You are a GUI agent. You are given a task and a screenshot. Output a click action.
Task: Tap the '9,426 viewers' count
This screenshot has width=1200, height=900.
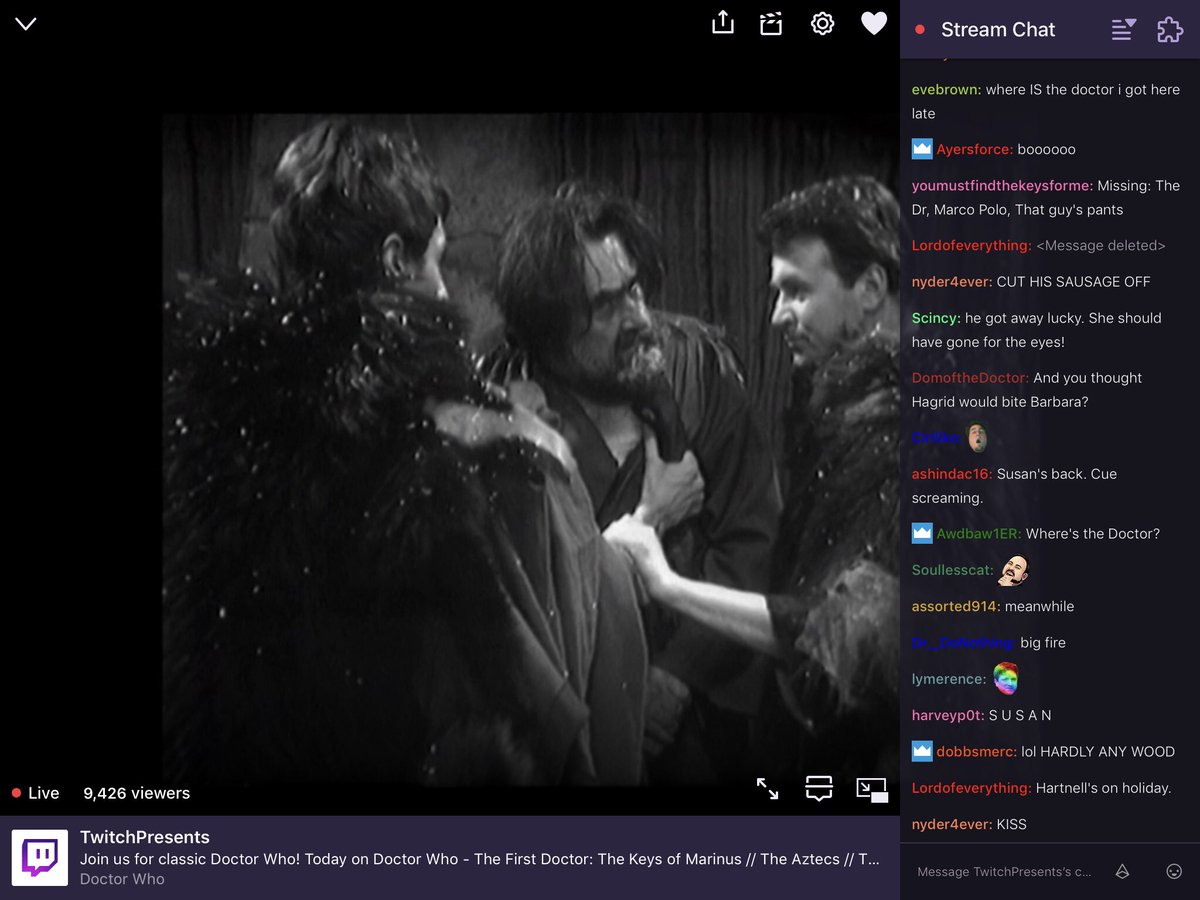pyautogui.click(x=136, y=793)
